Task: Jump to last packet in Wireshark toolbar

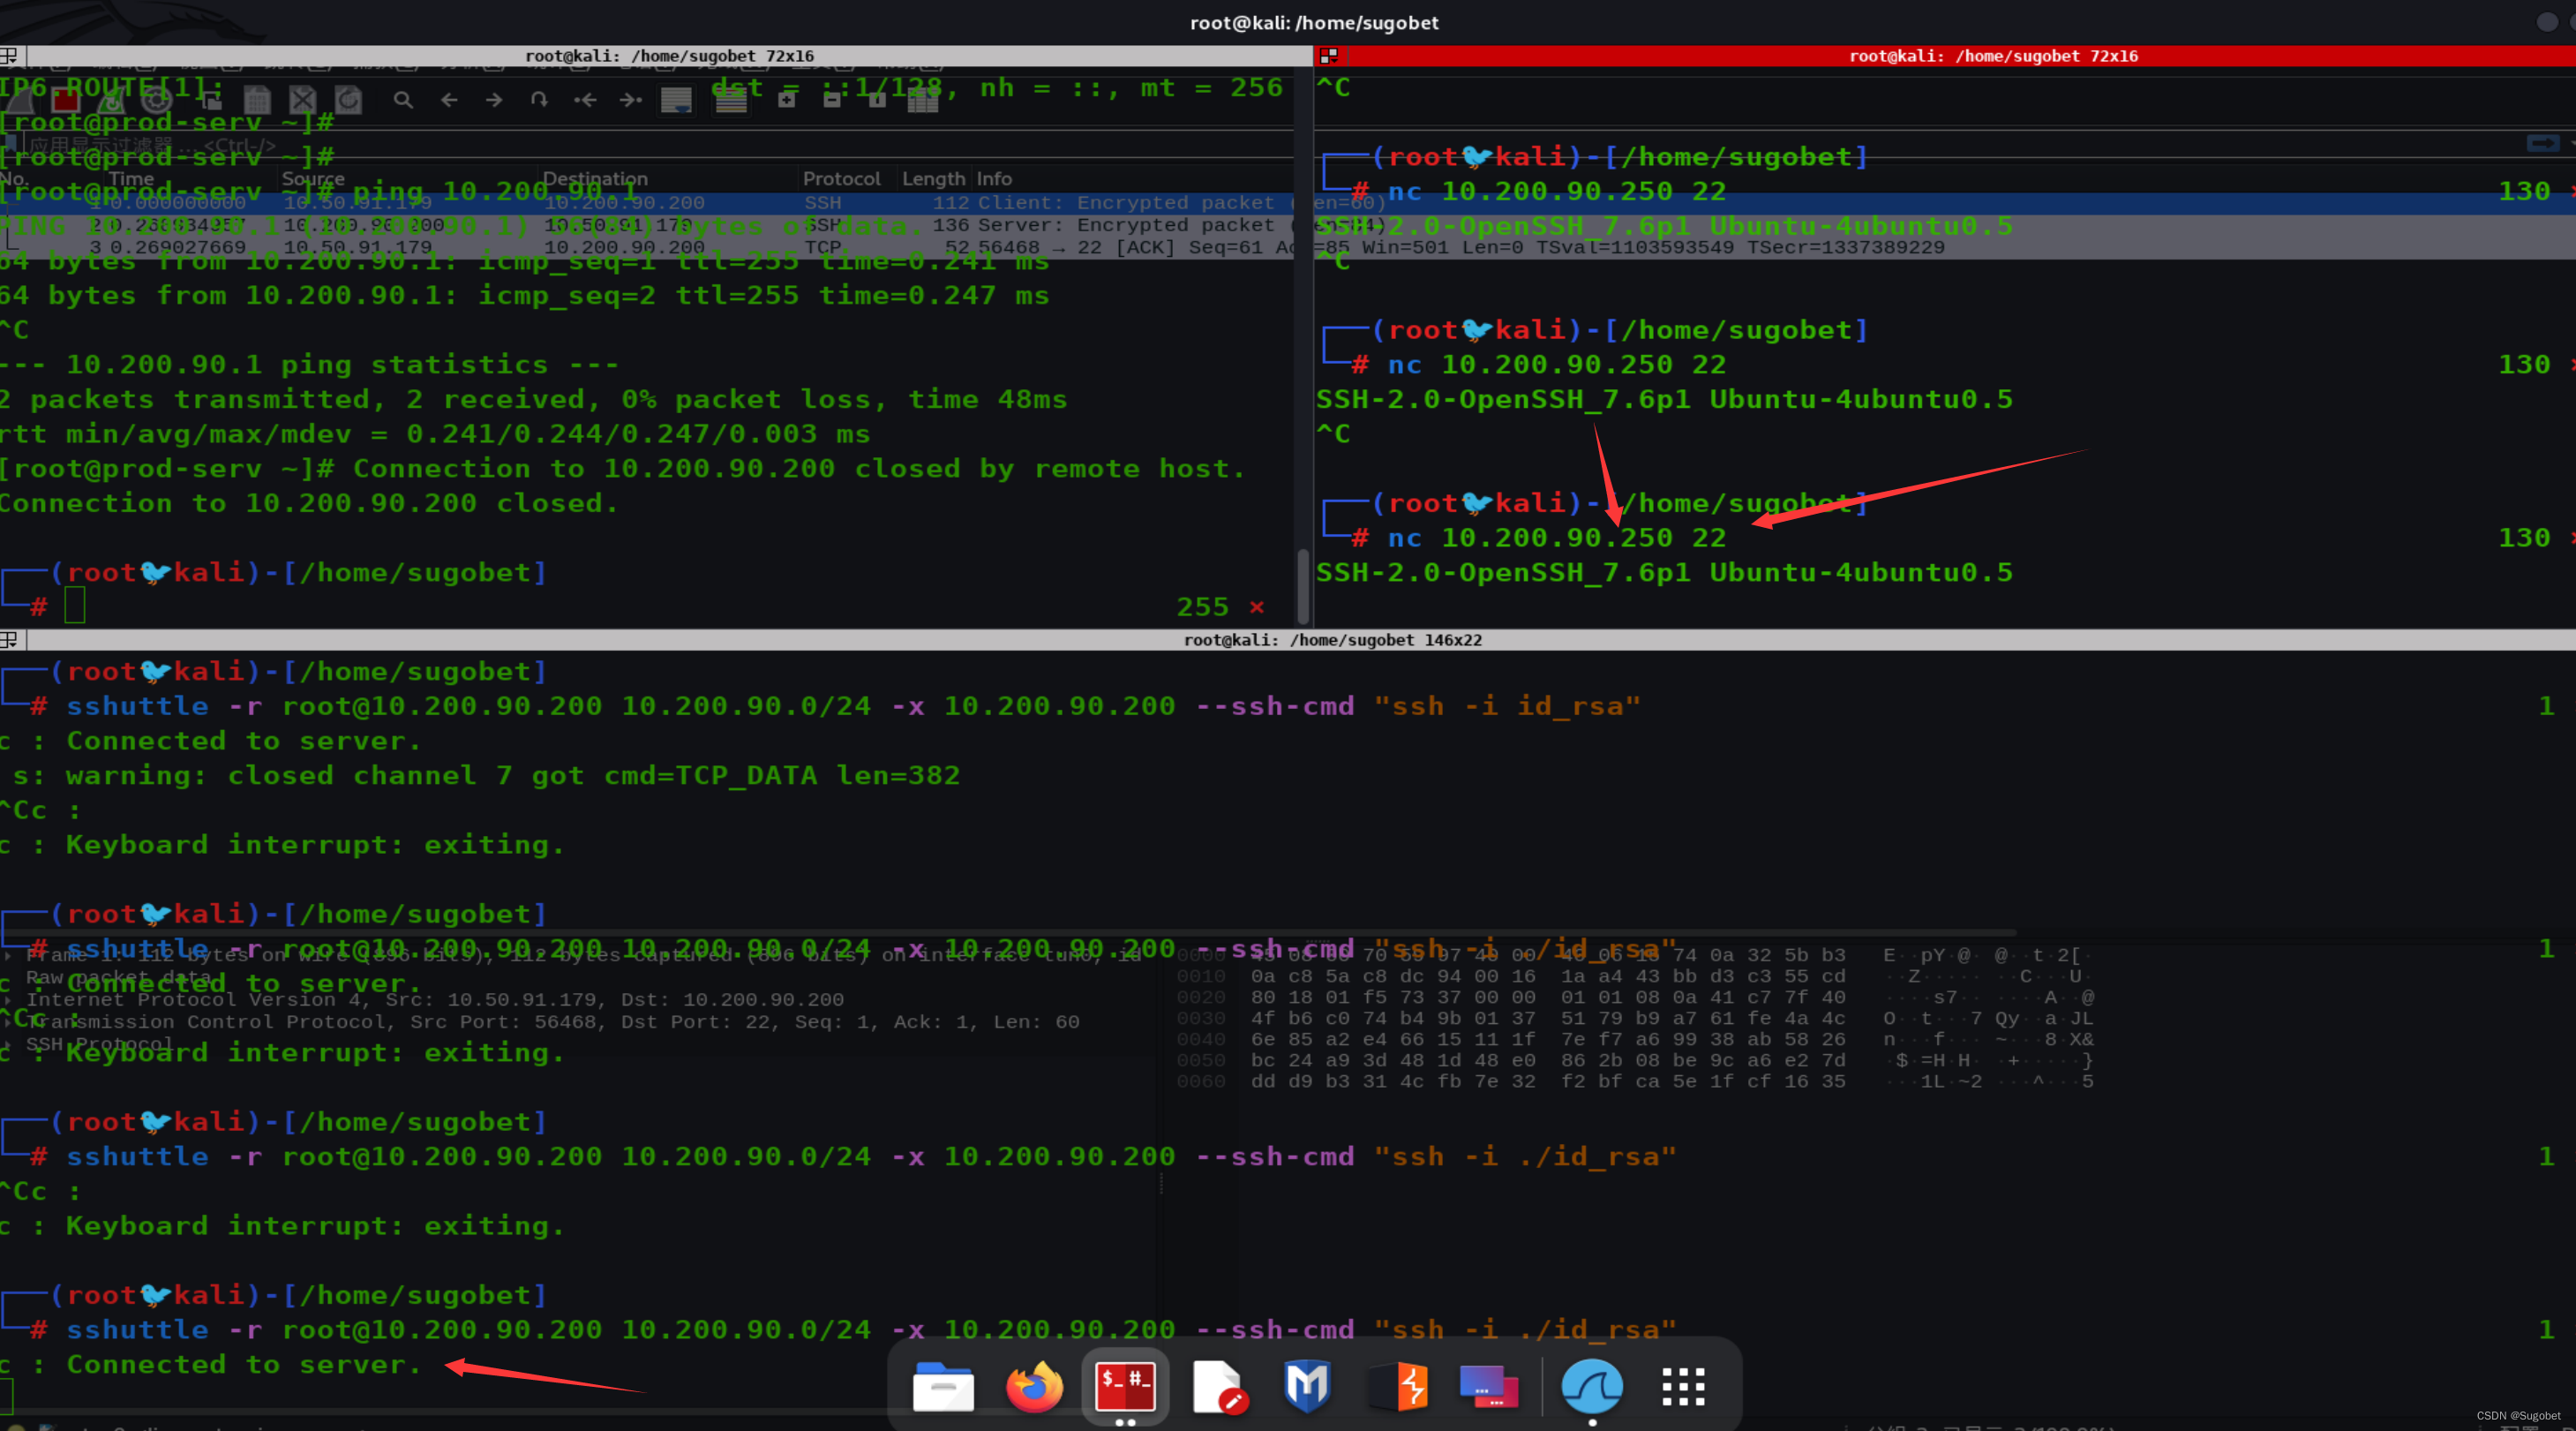Action: click(x=630, y=100)
